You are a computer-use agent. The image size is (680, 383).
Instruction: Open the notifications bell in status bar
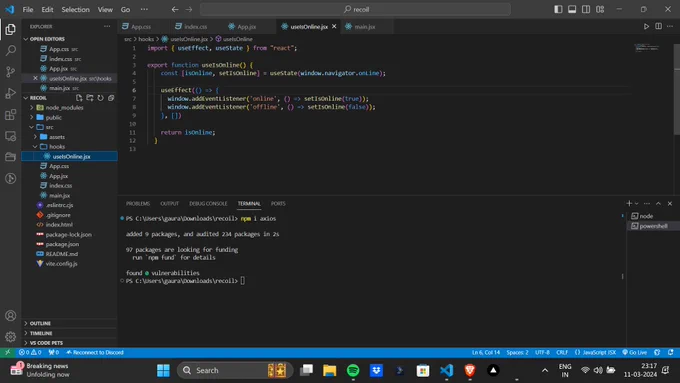pyautogui.click(x=670, y=352)
